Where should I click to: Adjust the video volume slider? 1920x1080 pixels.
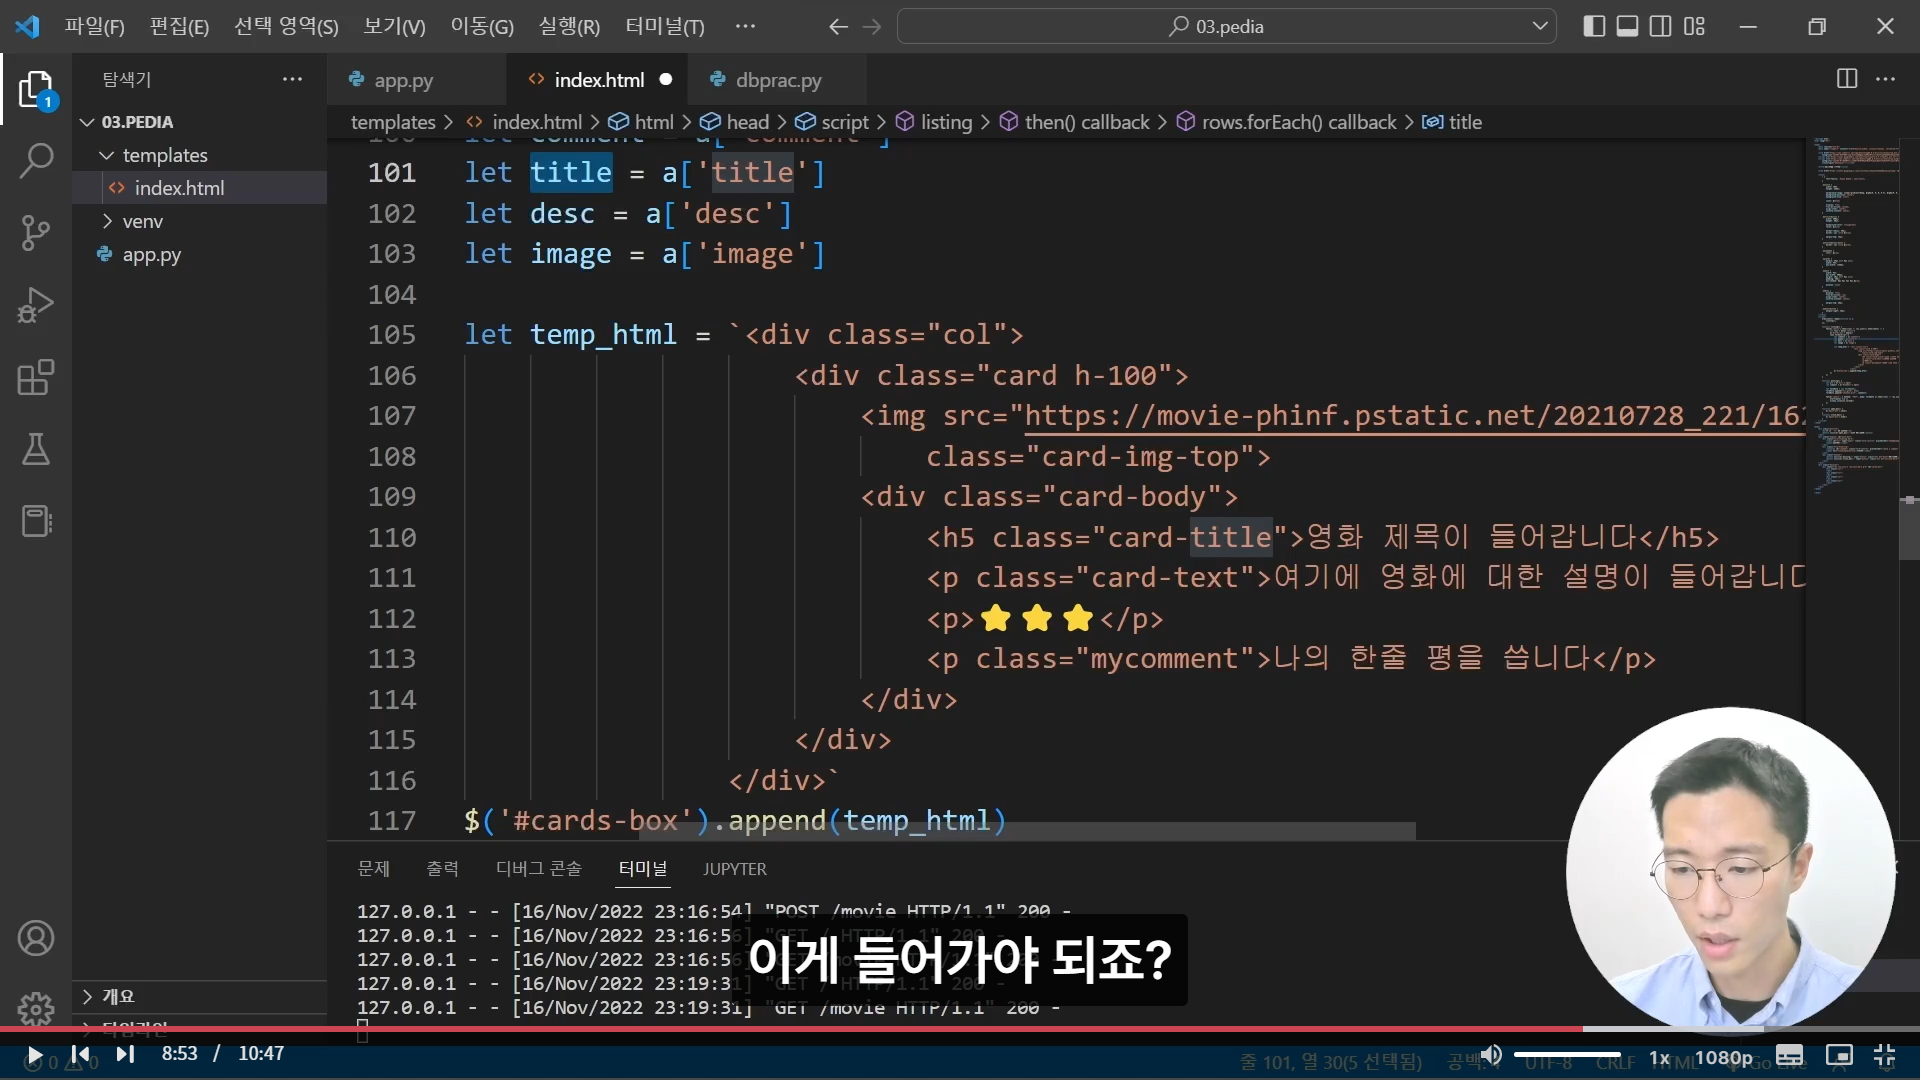tap(1567, 1055)
